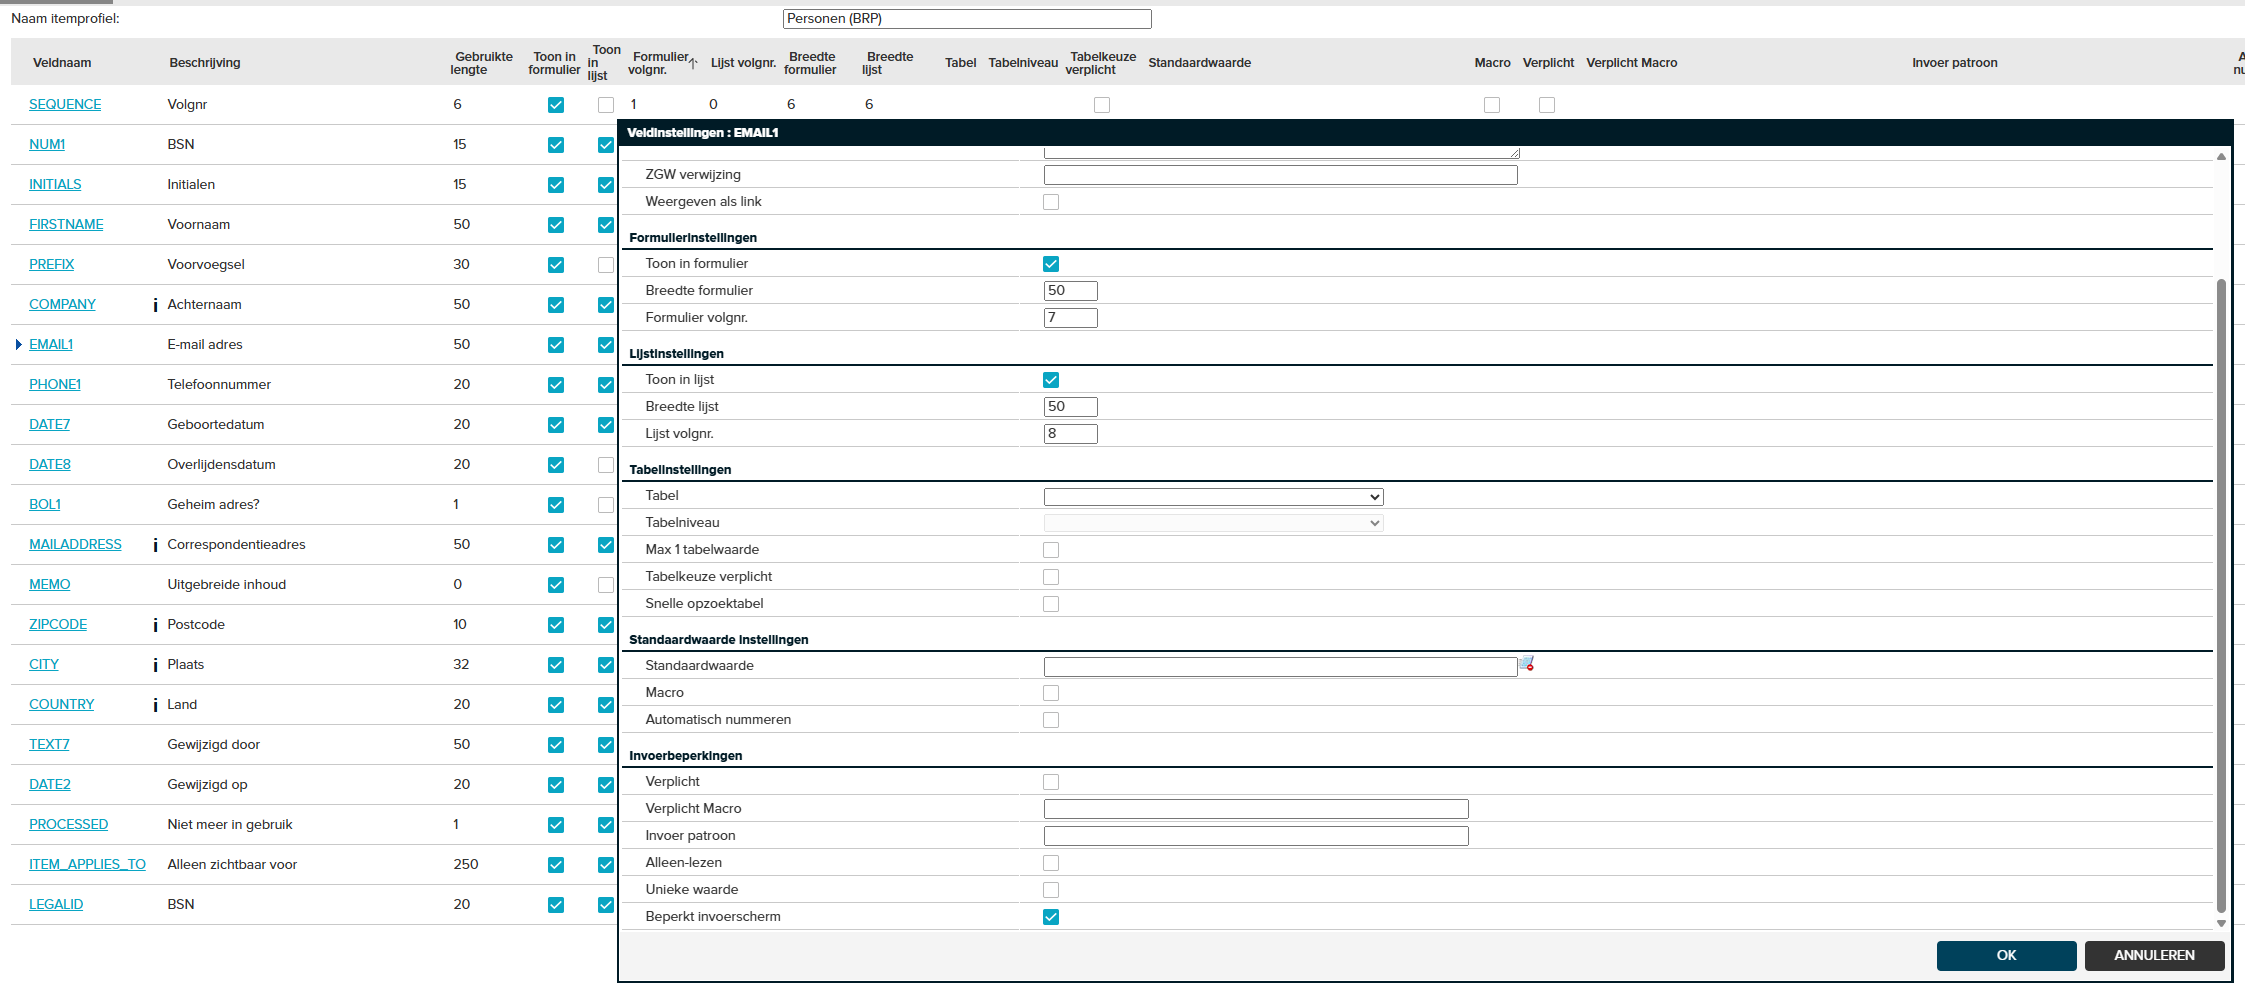The width and height of the screenshot is (2245, 996).
Task: Click the sort arrow on Formulier volgnr. header
Action: click(693, 63)
